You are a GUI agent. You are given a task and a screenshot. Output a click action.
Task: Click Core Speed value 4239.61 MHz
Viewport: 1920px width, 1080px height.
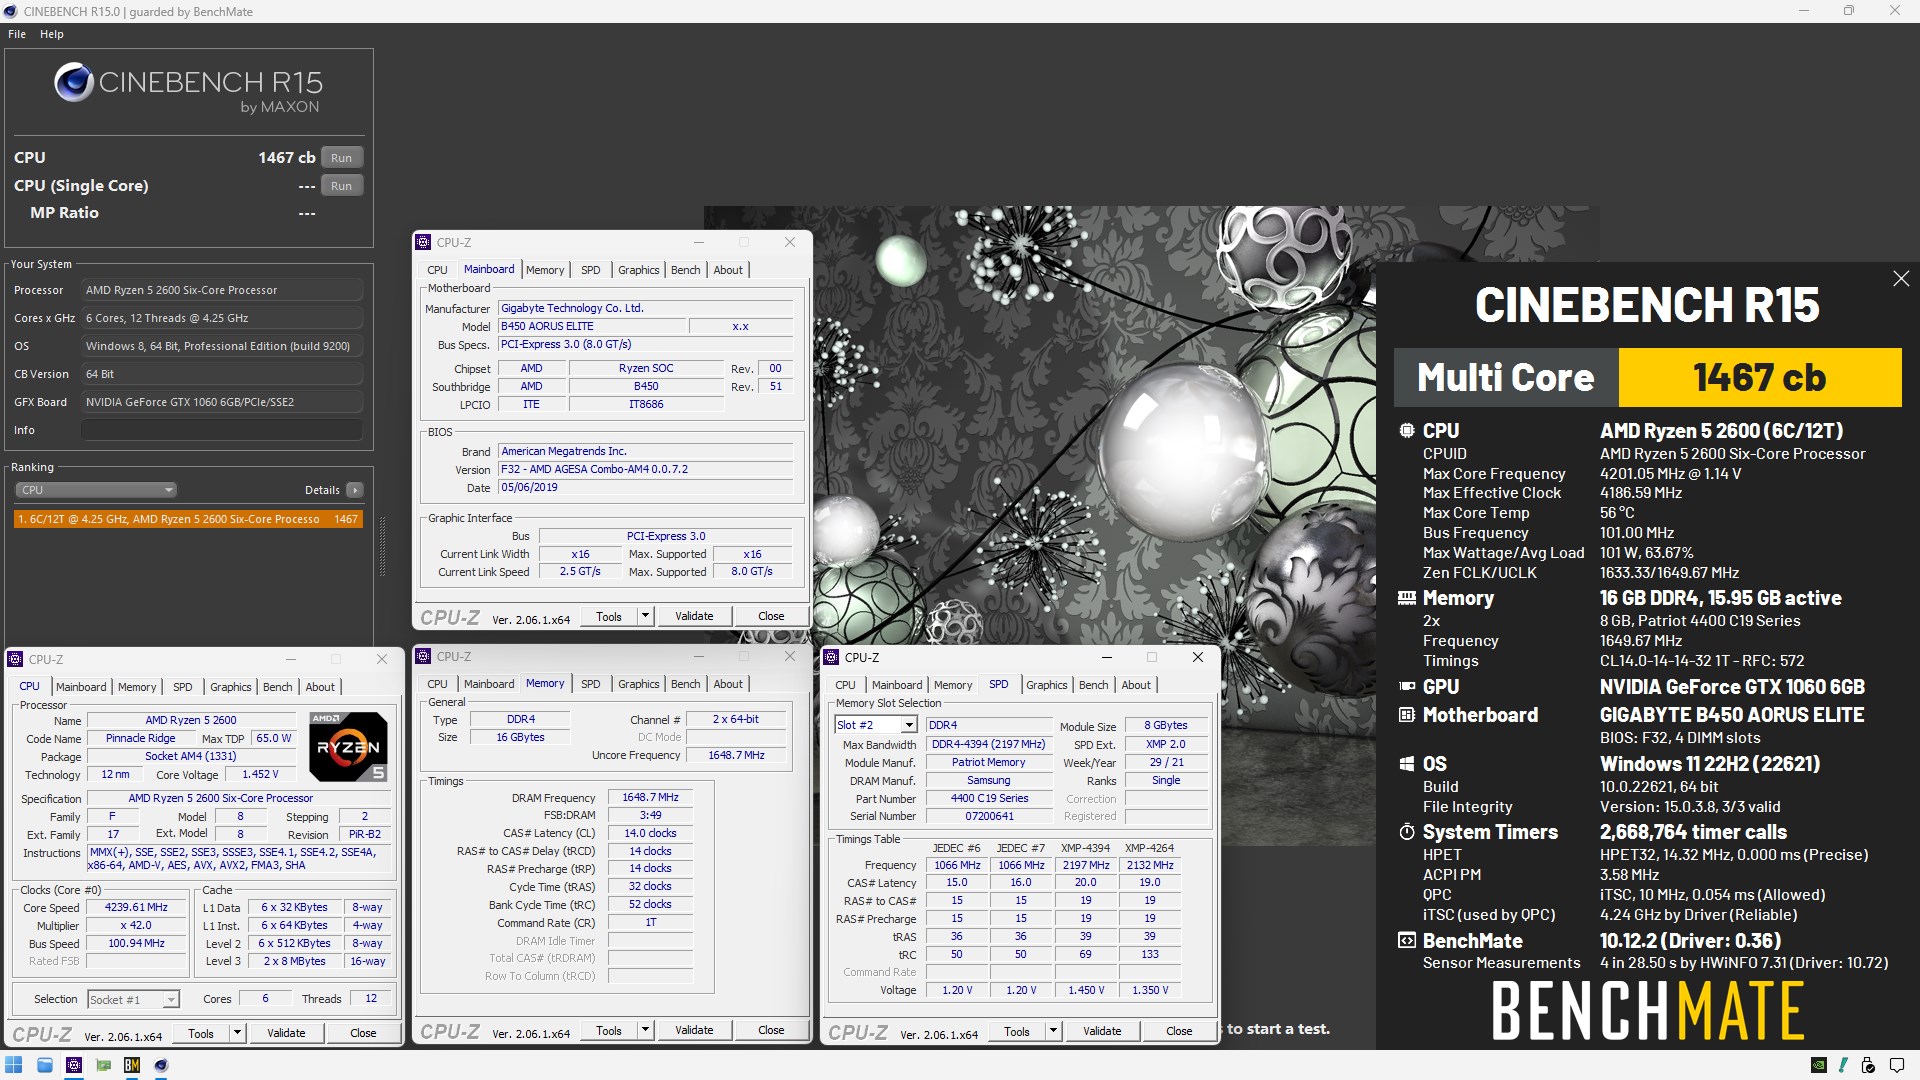pyautogui.click(x=136, y=907)
